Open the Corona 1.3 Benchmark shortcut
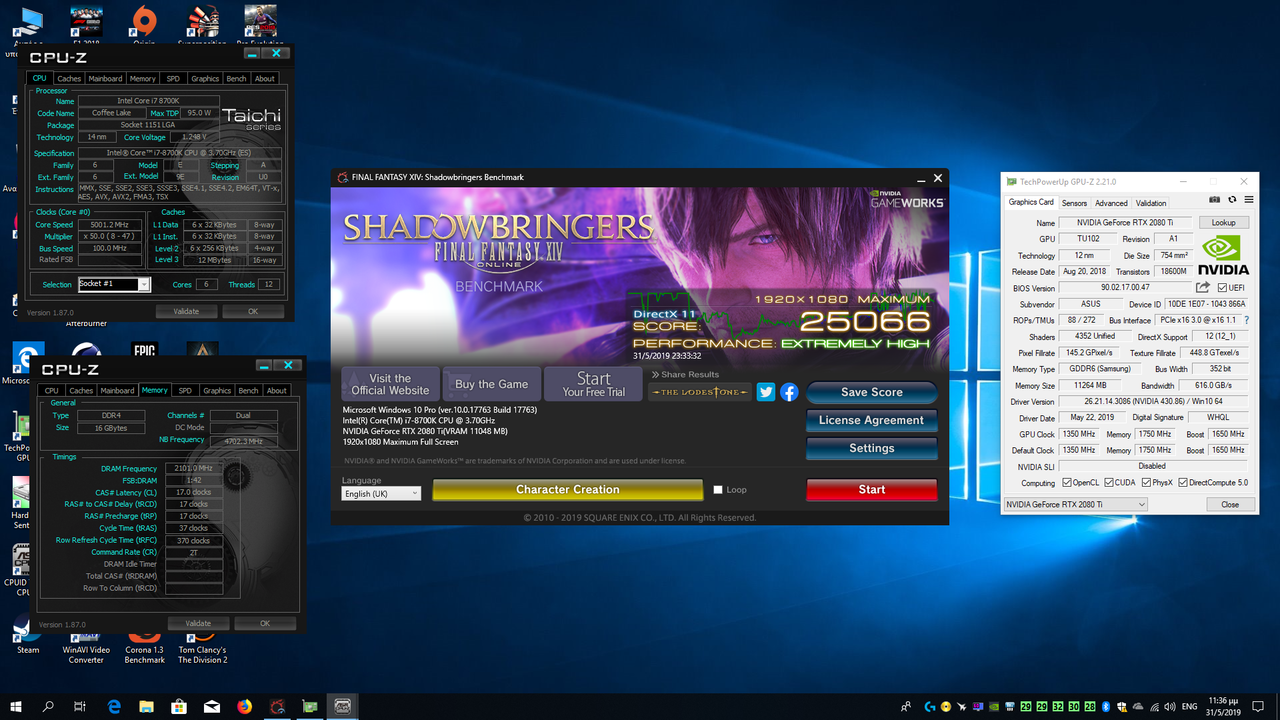The height and width of the screenshot is (720, 1280). (144, 645)
